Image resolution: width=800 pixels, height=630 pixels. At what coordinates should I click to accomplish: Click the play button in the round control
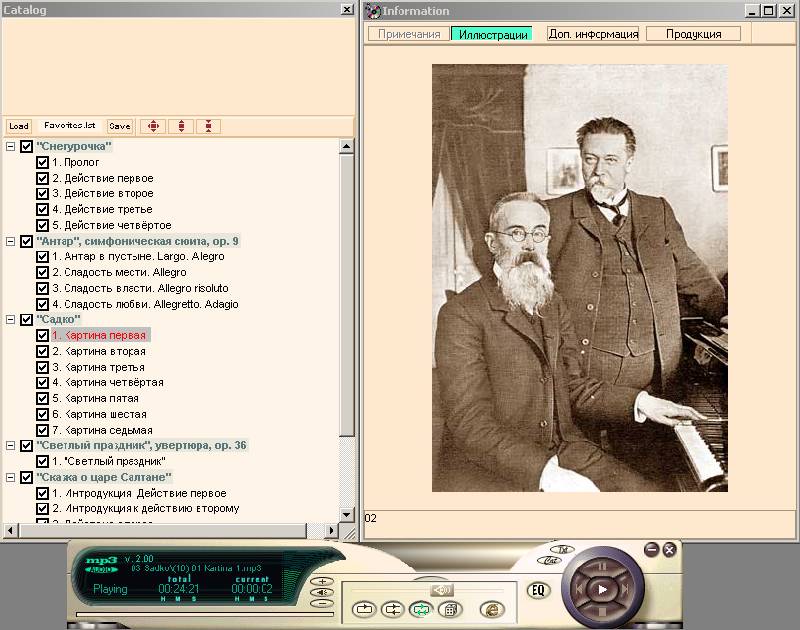pyautogui.click(x=603, y=589)
